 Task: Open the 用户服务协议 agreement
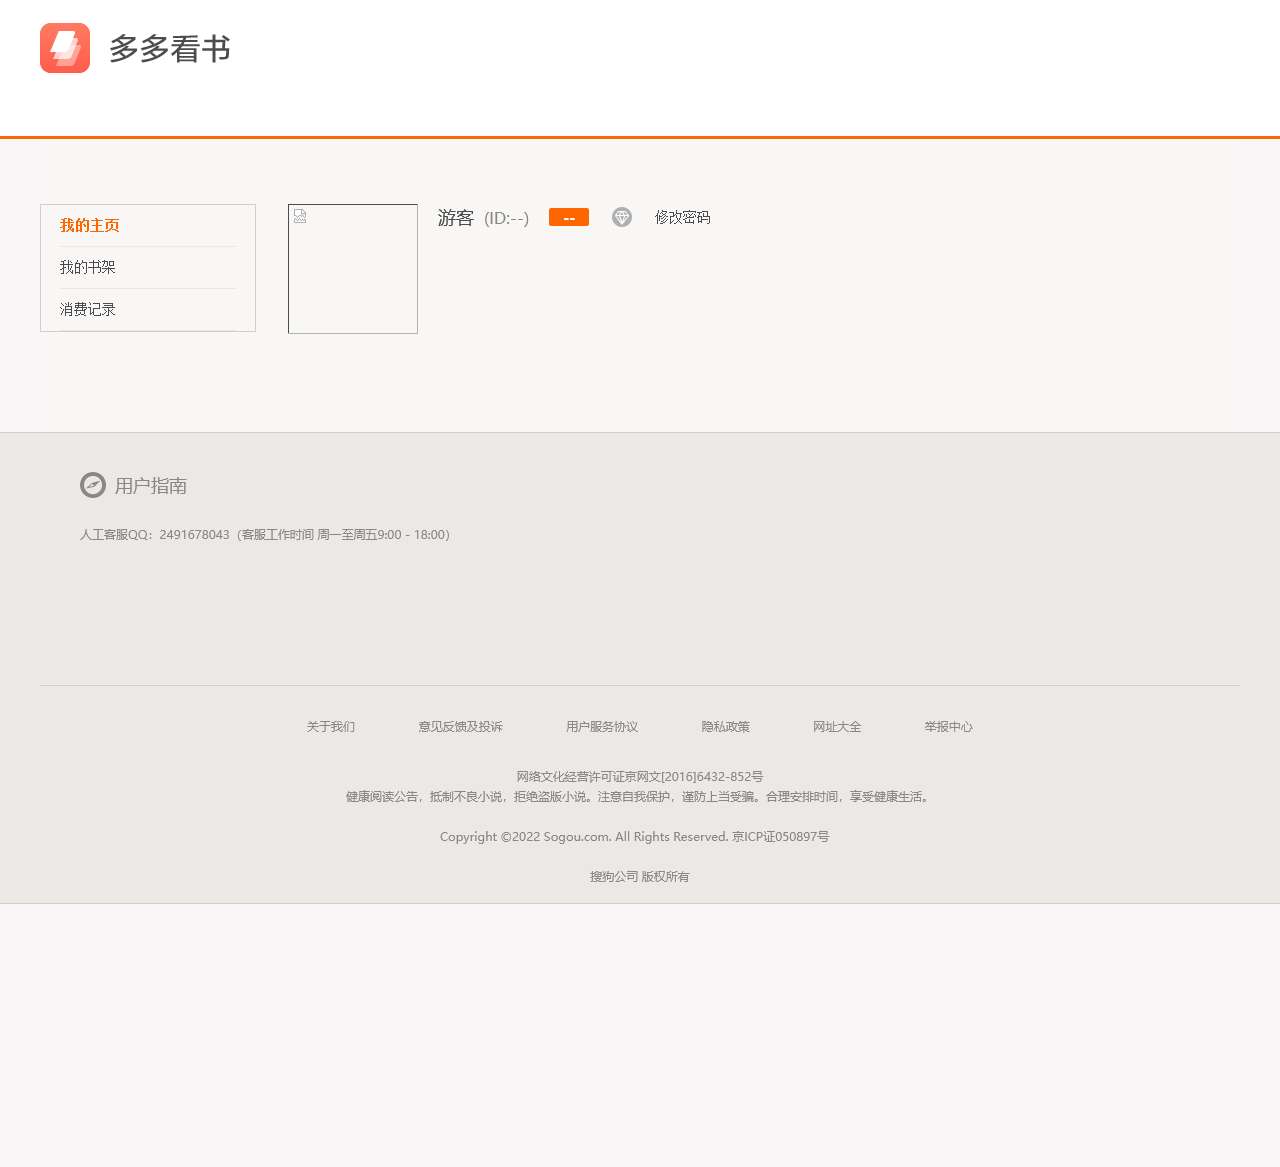tap(601, 726)
